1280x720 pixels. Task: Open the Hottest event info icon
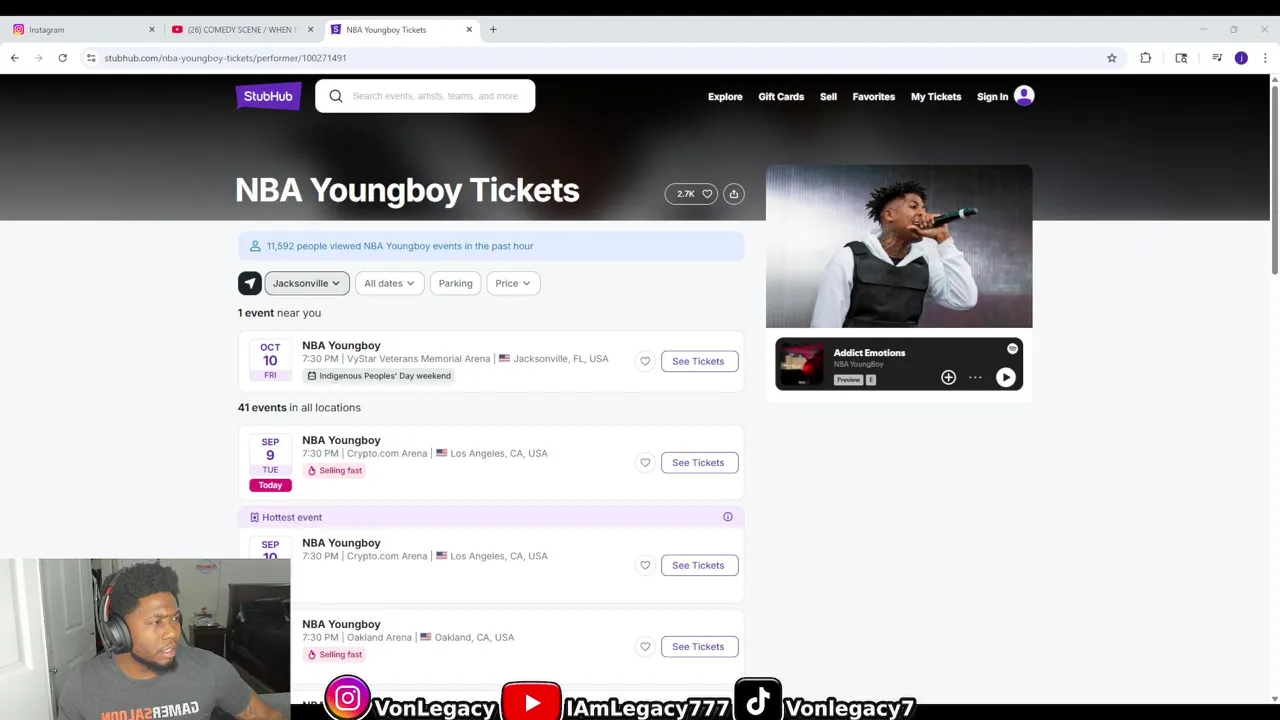[x=728, y=517]
